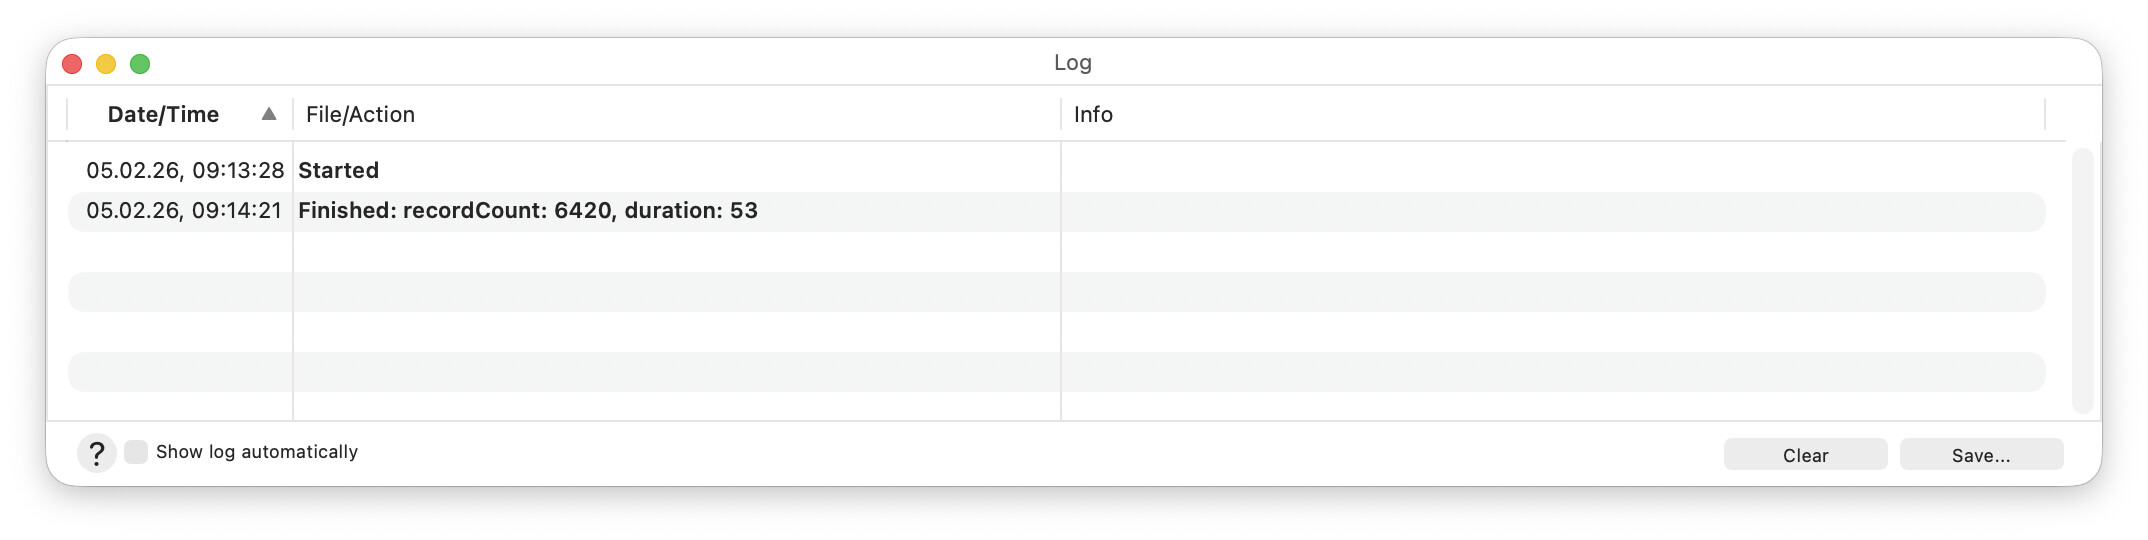2148x540 pixels.
Task: Click the 09:14:21 timestamp cell
Action: point(184,211)
